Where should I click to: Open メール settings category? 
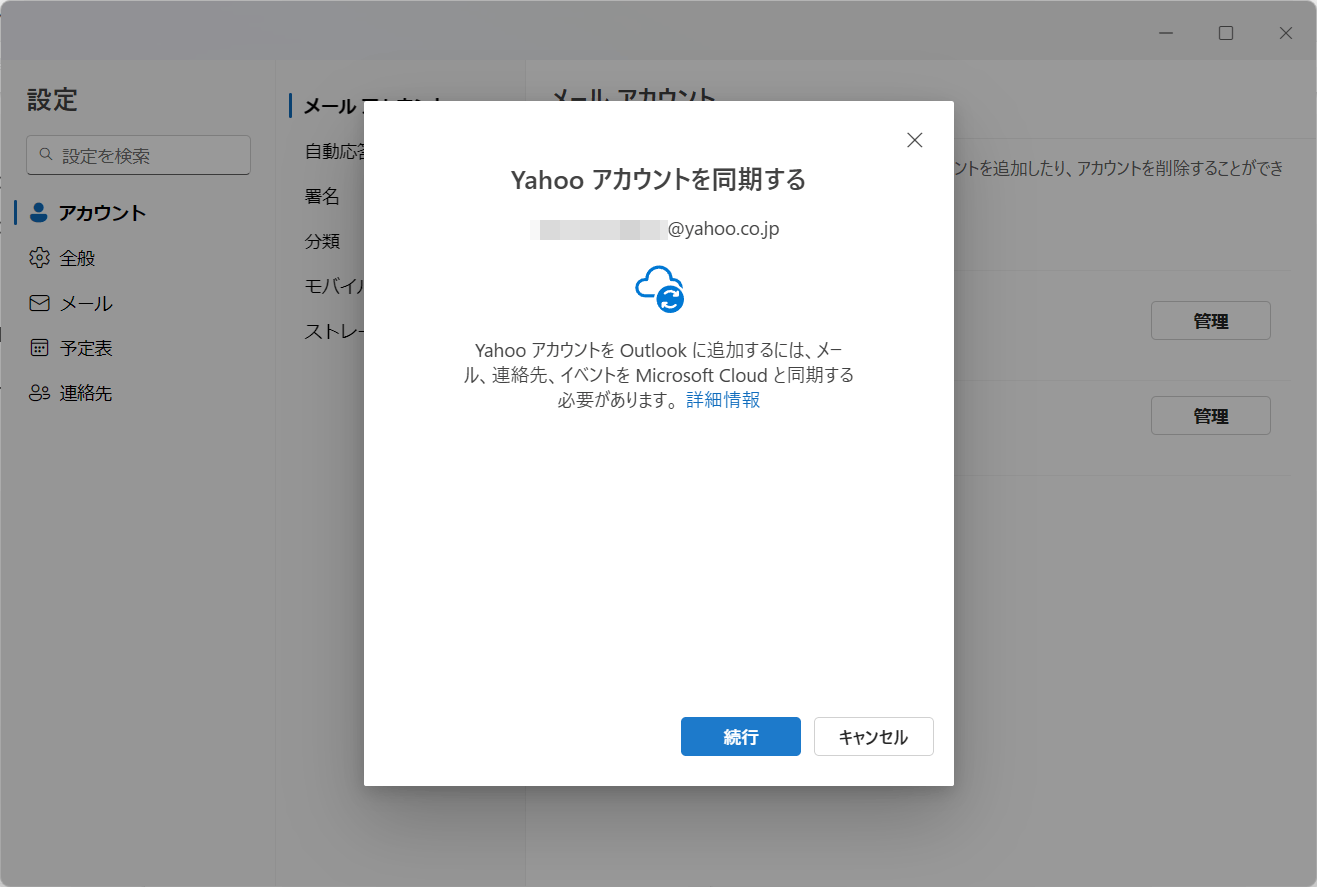point(86,303)
